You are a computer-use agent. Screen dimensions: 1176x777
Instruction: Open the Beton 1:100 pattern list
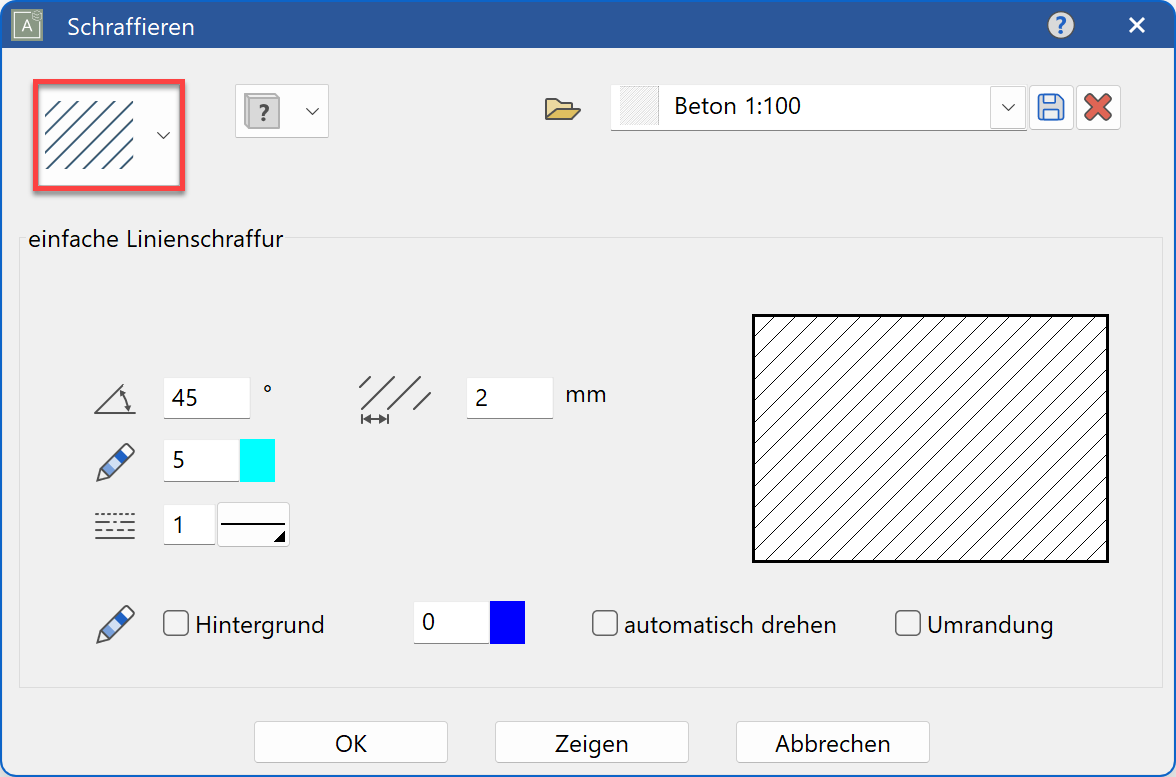[1007, 107]
